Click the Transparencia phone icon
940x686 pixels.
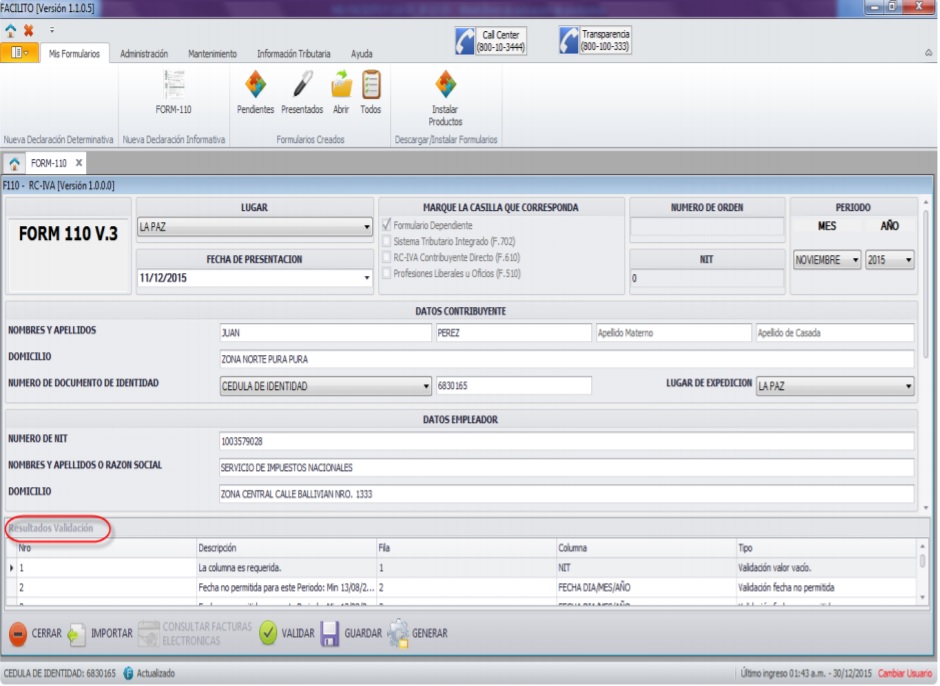coord(569,40)
